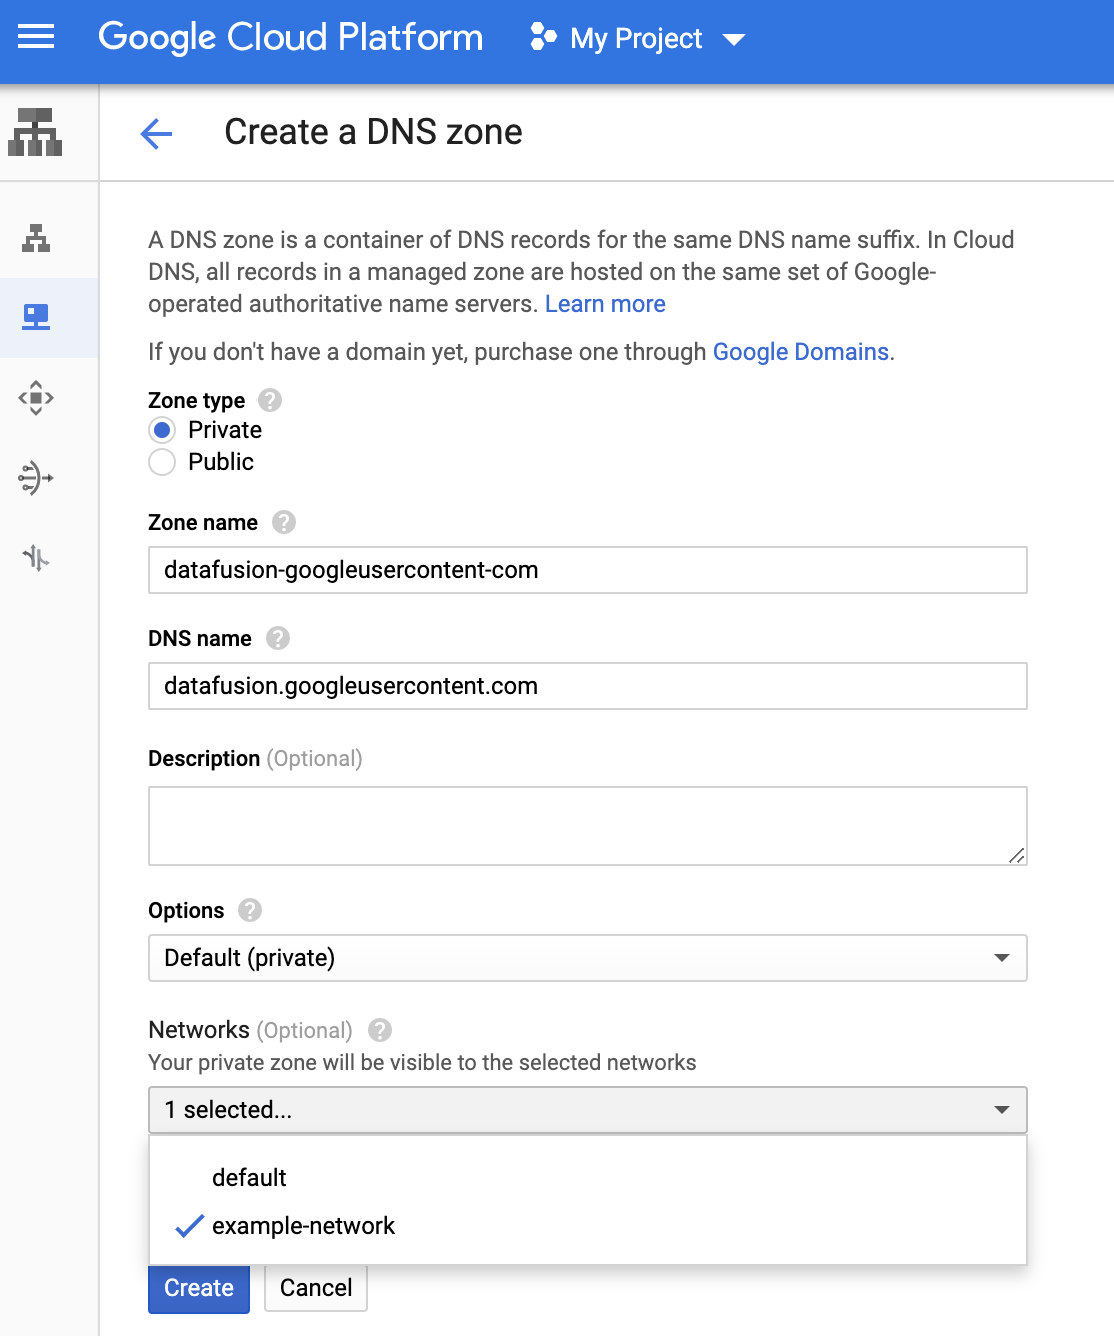This screenshot has width=1114, height=1336.
Task: Open the navigation hamburger menu
Action: [x=35, y=38]
